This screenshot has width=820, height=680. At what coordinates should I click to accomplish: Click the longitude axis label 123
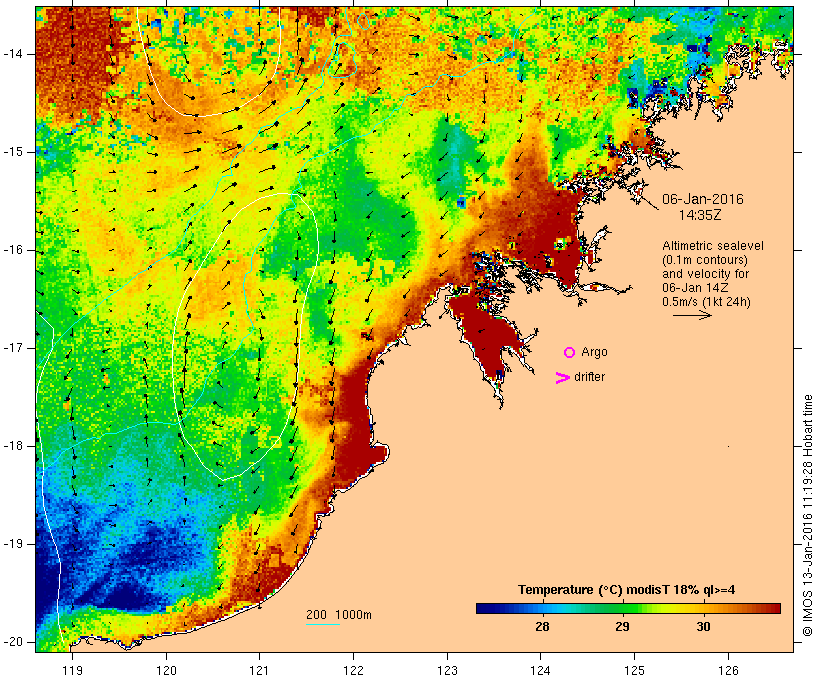447,670
